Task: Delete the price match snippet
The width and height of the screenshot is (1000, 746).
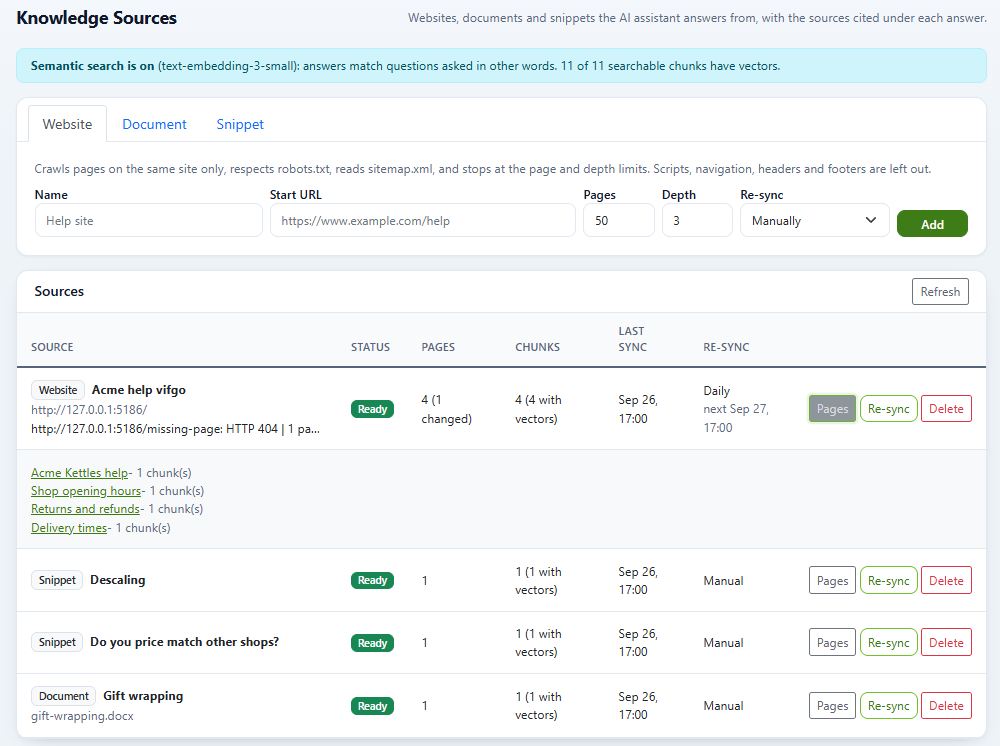Action: tap(946, 643)
